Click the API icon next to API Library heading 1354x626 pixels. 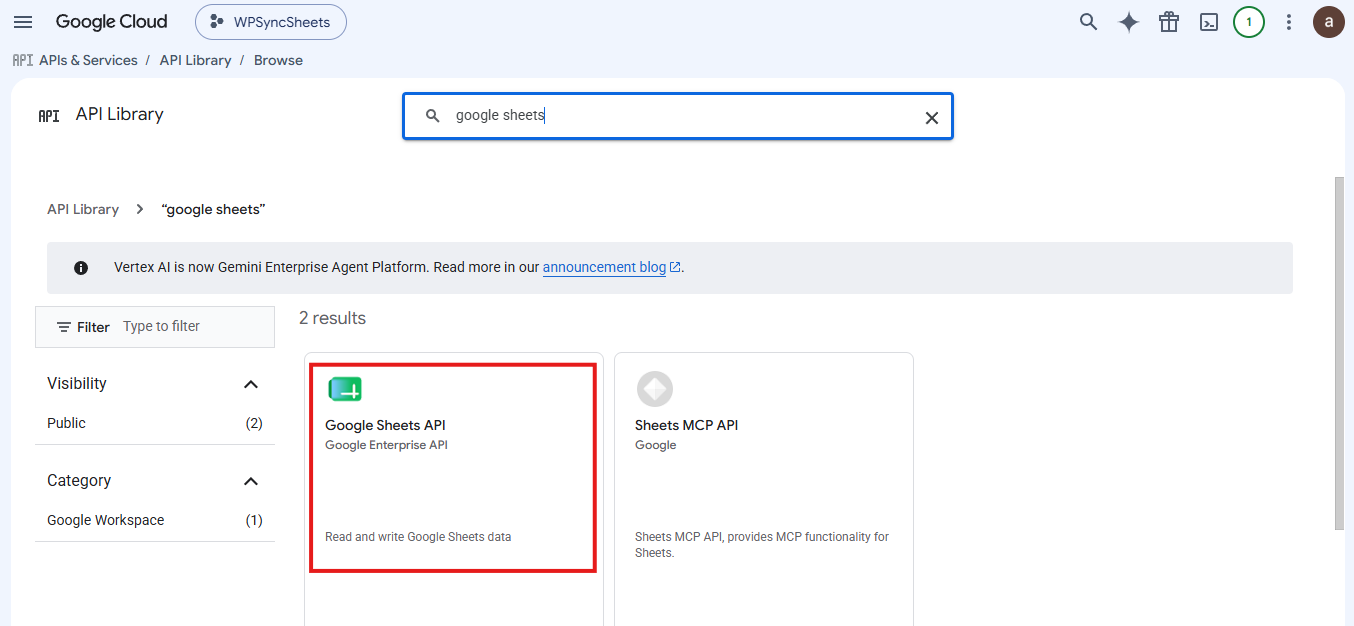pos(49,115)
